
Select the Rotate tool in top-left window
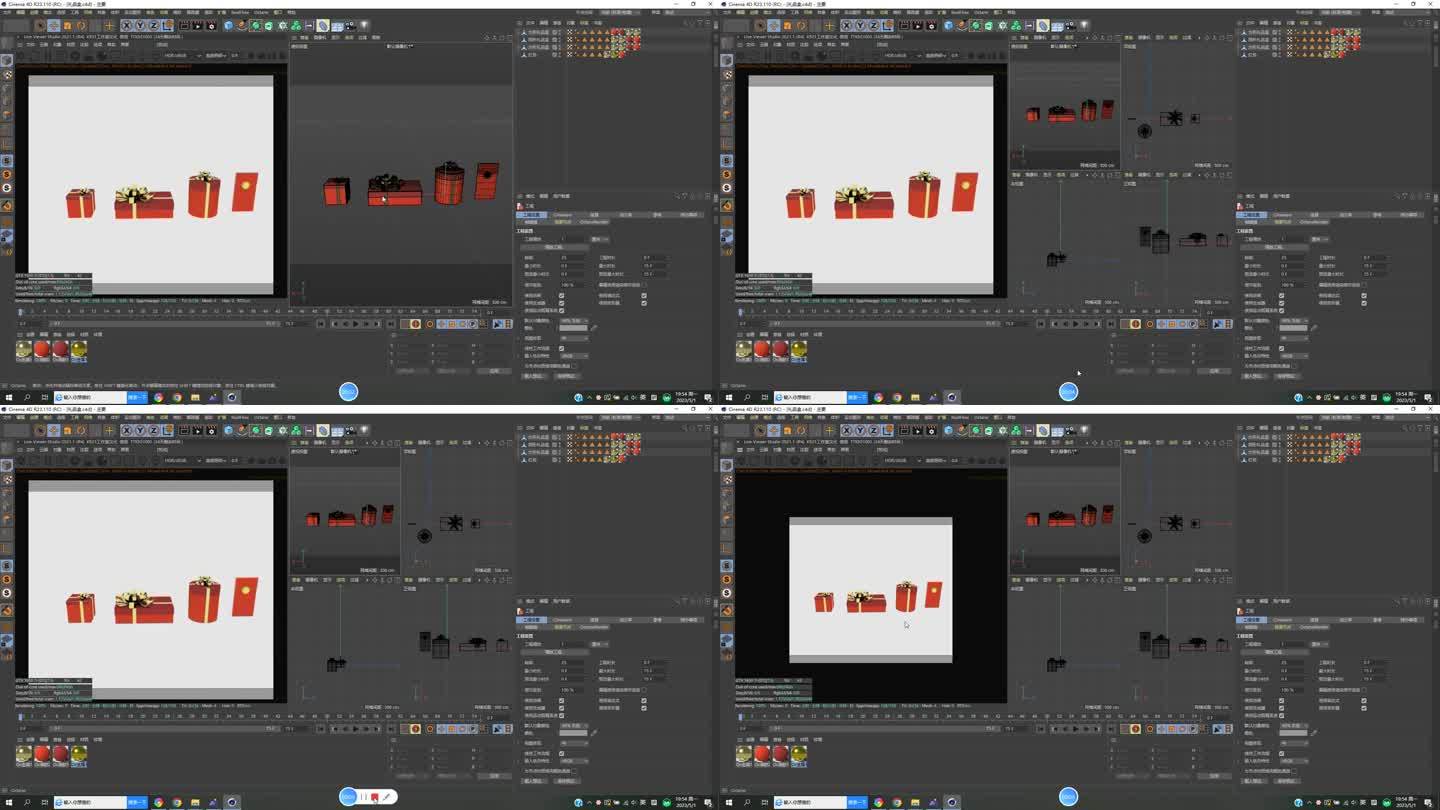point(82,26)
